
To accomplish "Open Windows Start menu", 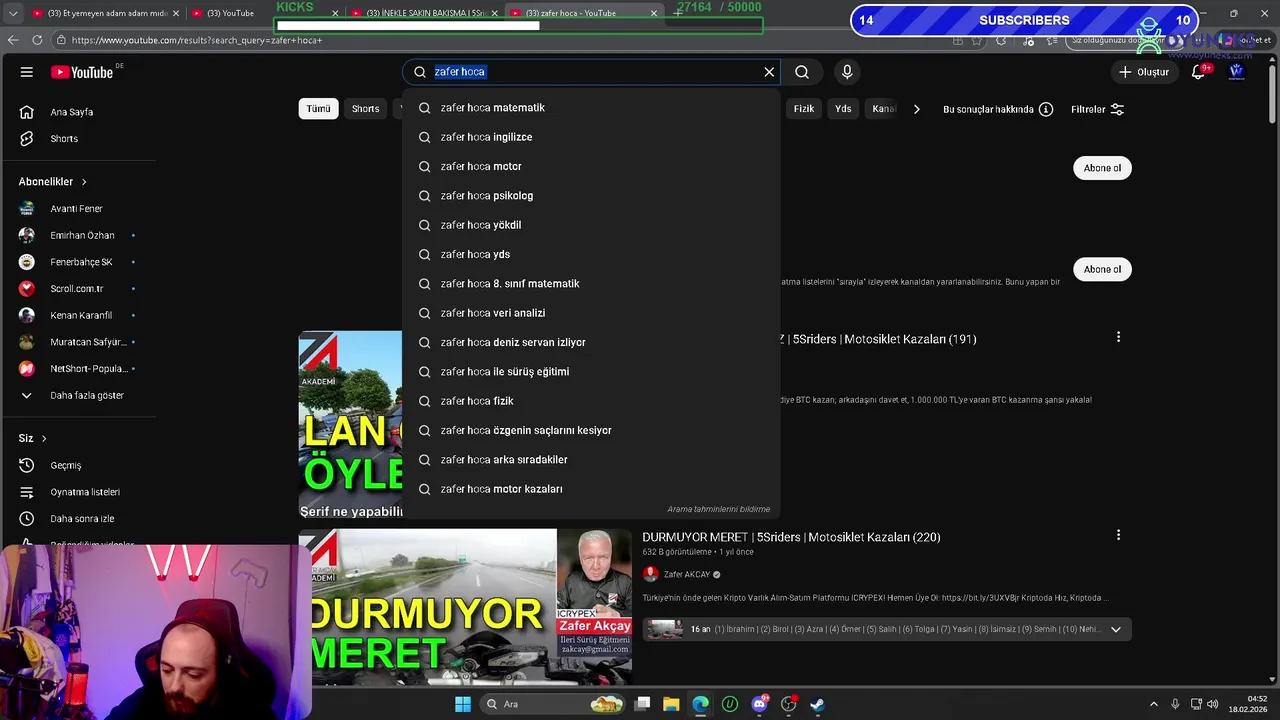I will click(x=463, y=704).
